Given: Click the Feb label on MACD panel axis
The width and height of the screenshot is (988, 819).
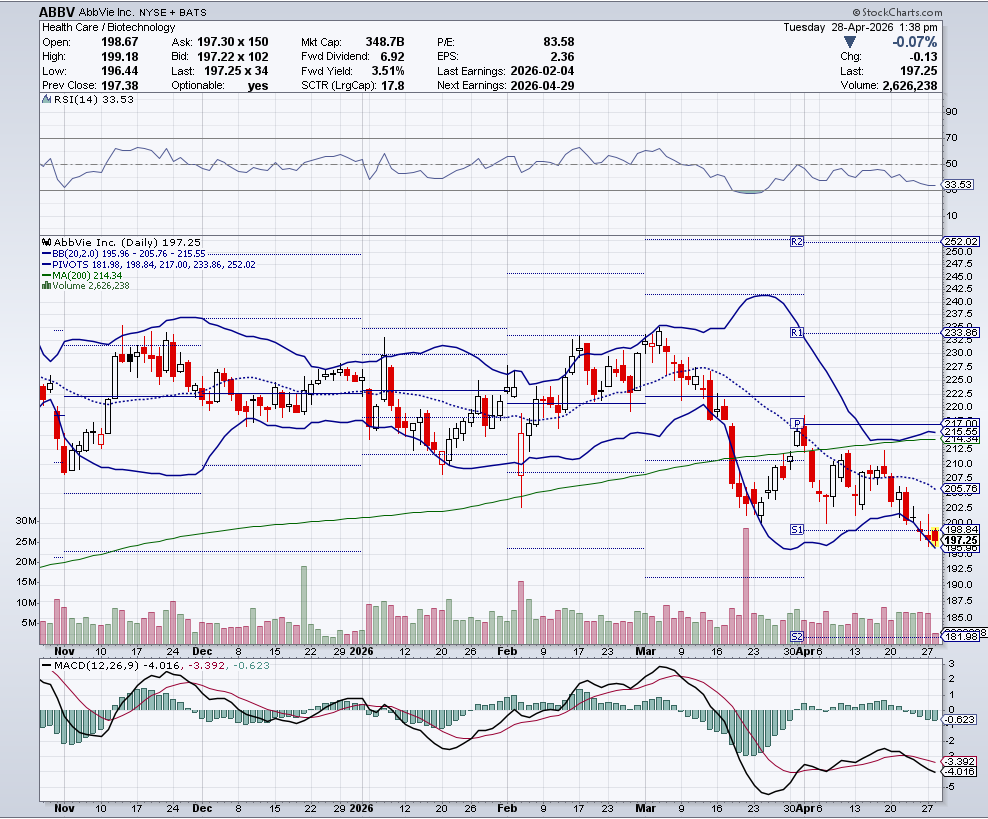Looking at the screenshot, I should point(507,808).
